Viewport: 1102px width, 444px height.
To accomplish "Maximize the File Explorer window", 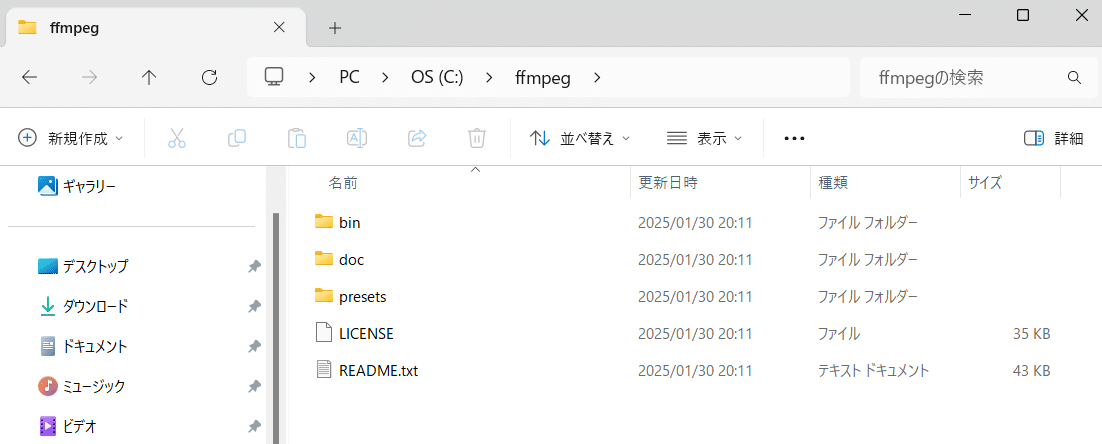I will [x=1023, y=15].
